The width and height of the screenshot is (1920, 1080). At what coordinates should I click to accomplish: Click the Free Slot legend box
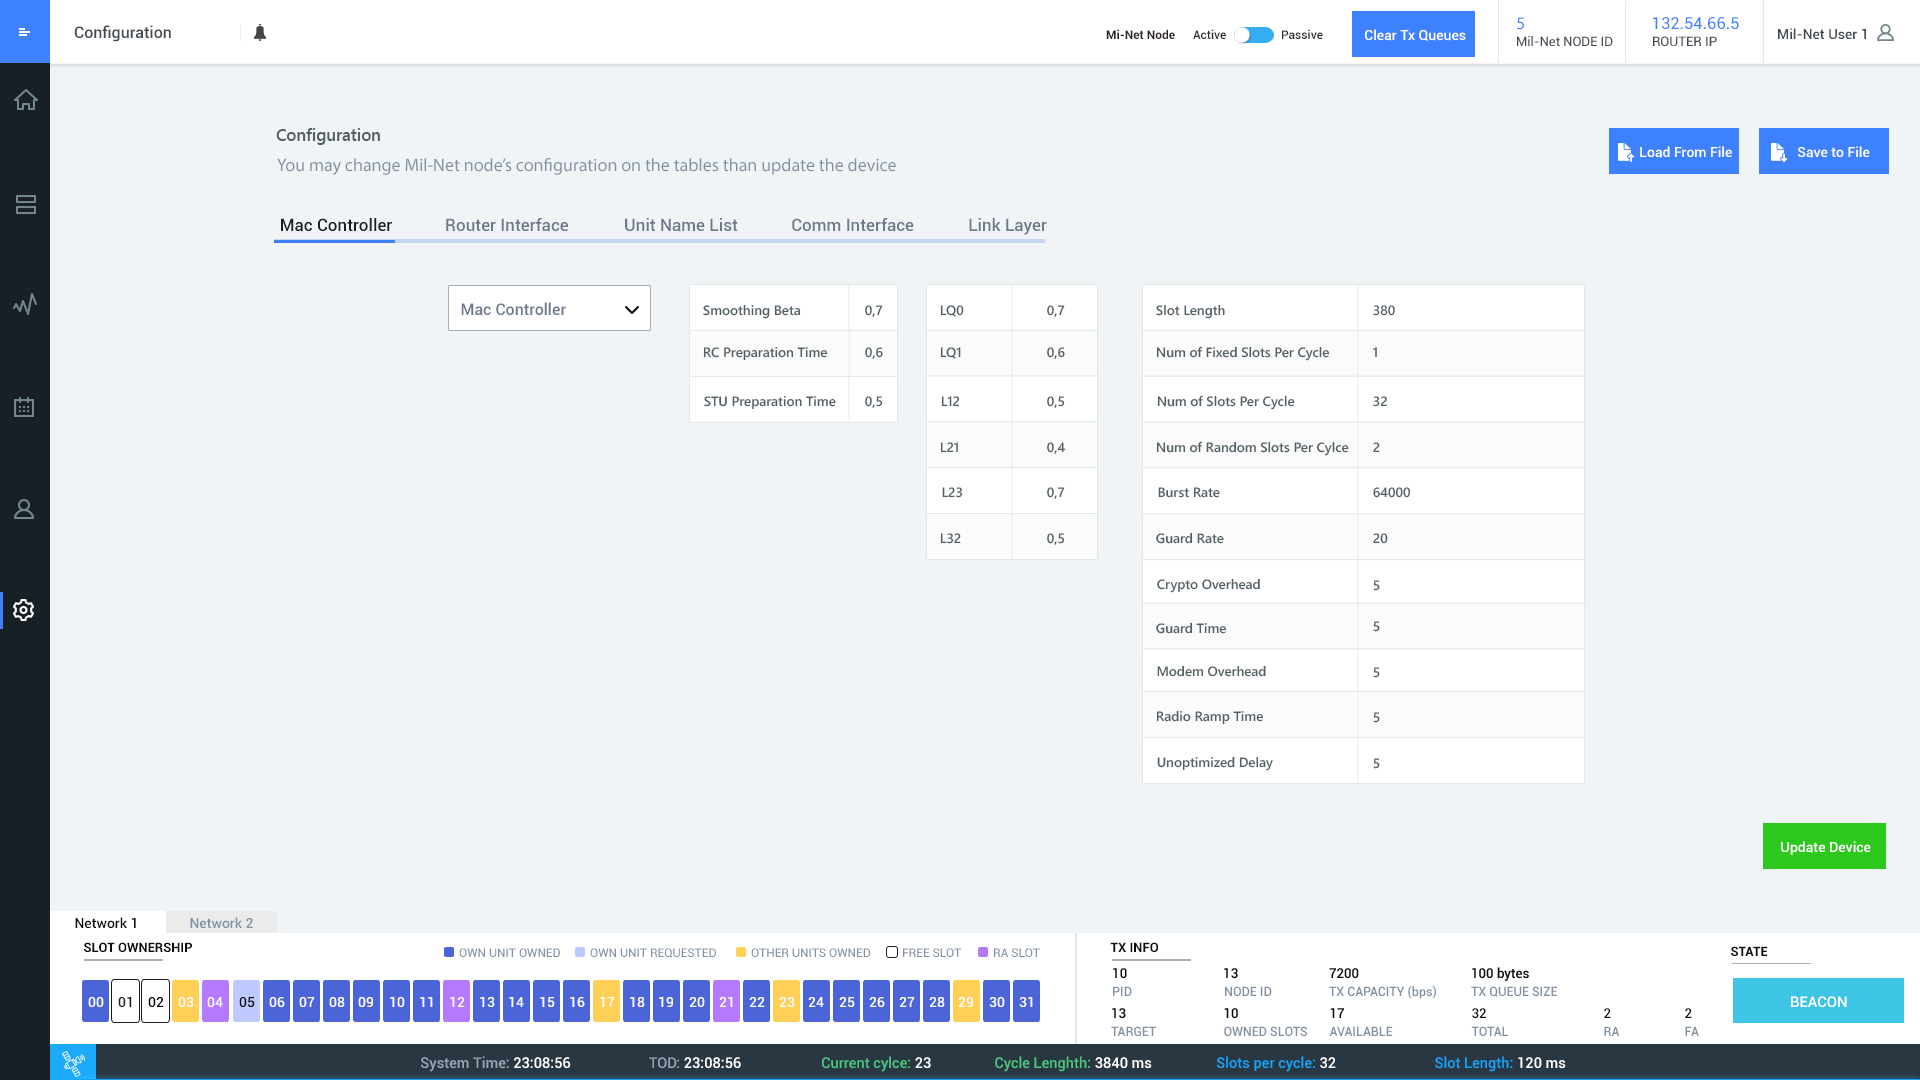point(892,952)
